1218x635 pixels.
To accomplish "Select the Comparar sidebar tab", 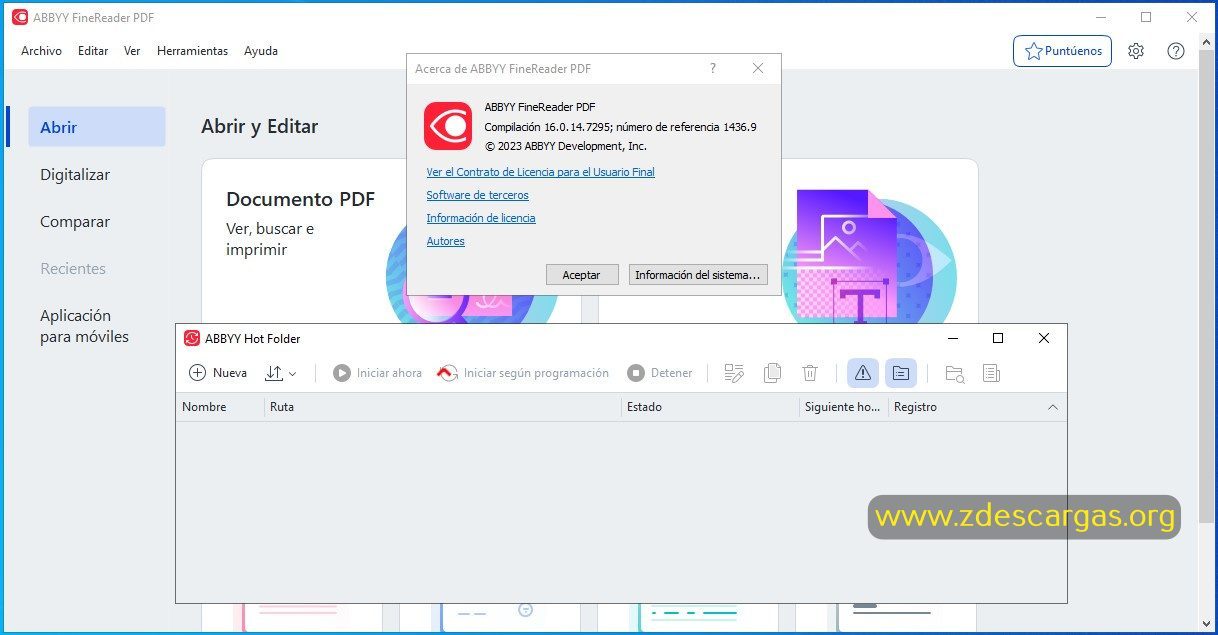I will pyautogui.click(x=75, y=222).
